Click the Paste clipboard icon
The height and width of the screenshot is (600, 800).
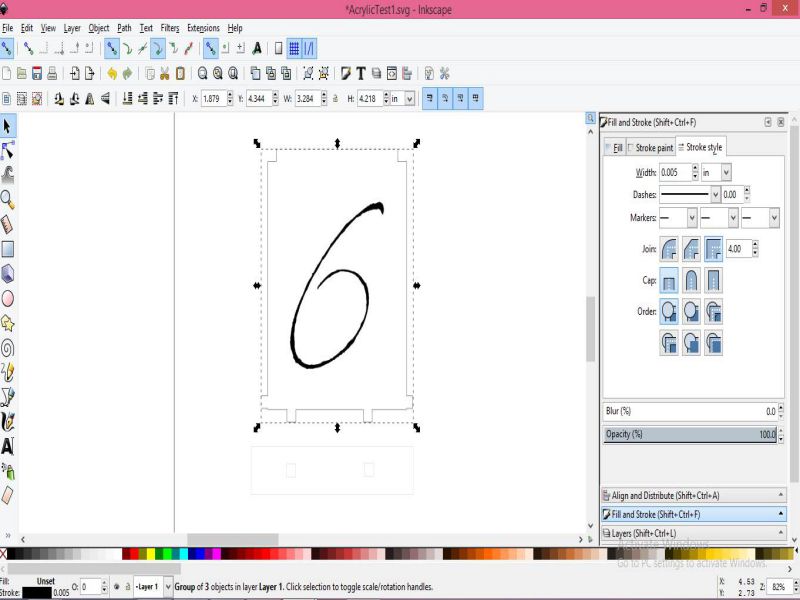(x=180, y=73)
